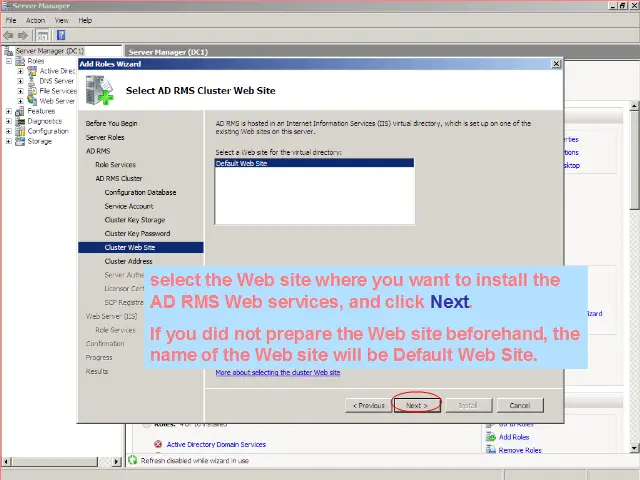
Task: Click the Next button in wizard
Action: (x=417, y=405)
